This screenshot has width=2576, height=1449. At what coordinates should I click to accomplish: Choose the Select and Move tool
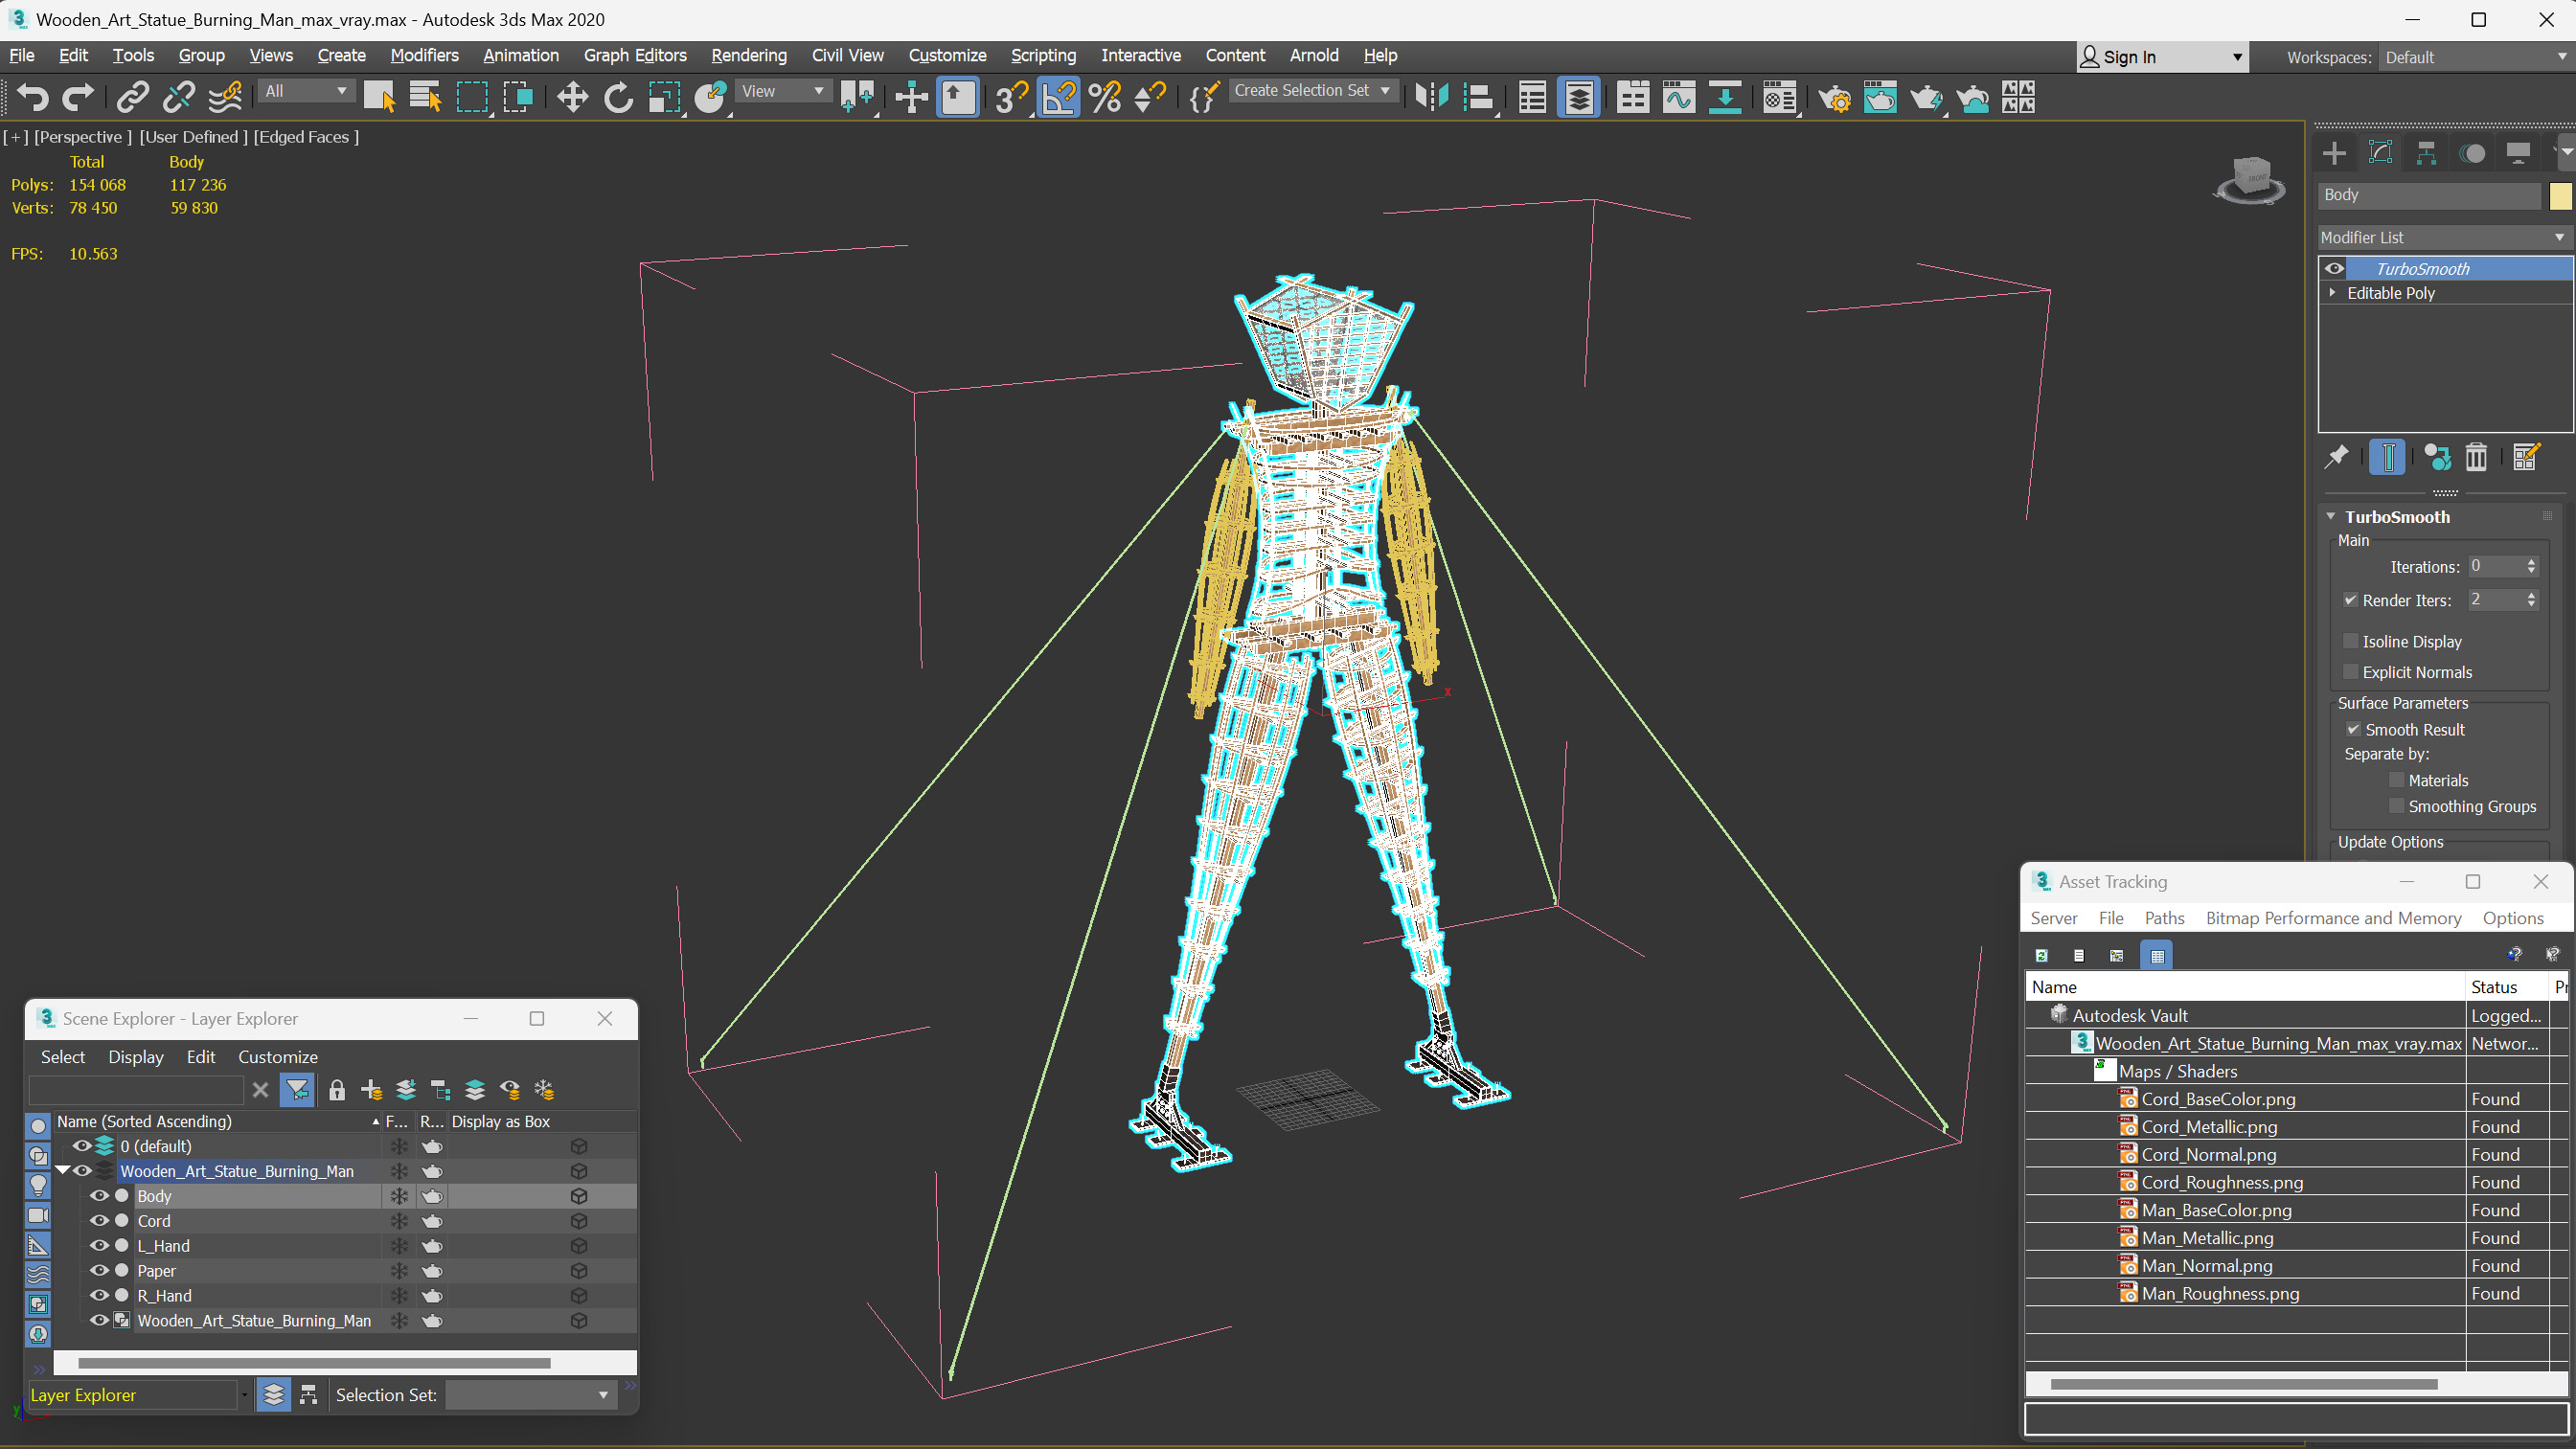coord(572,97)
